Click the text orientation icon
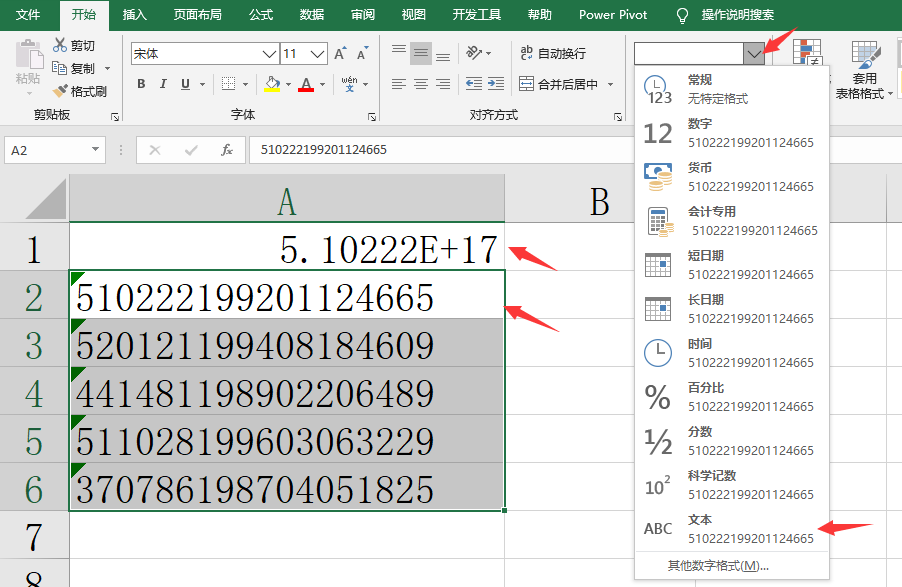 [x=474, y=53]
